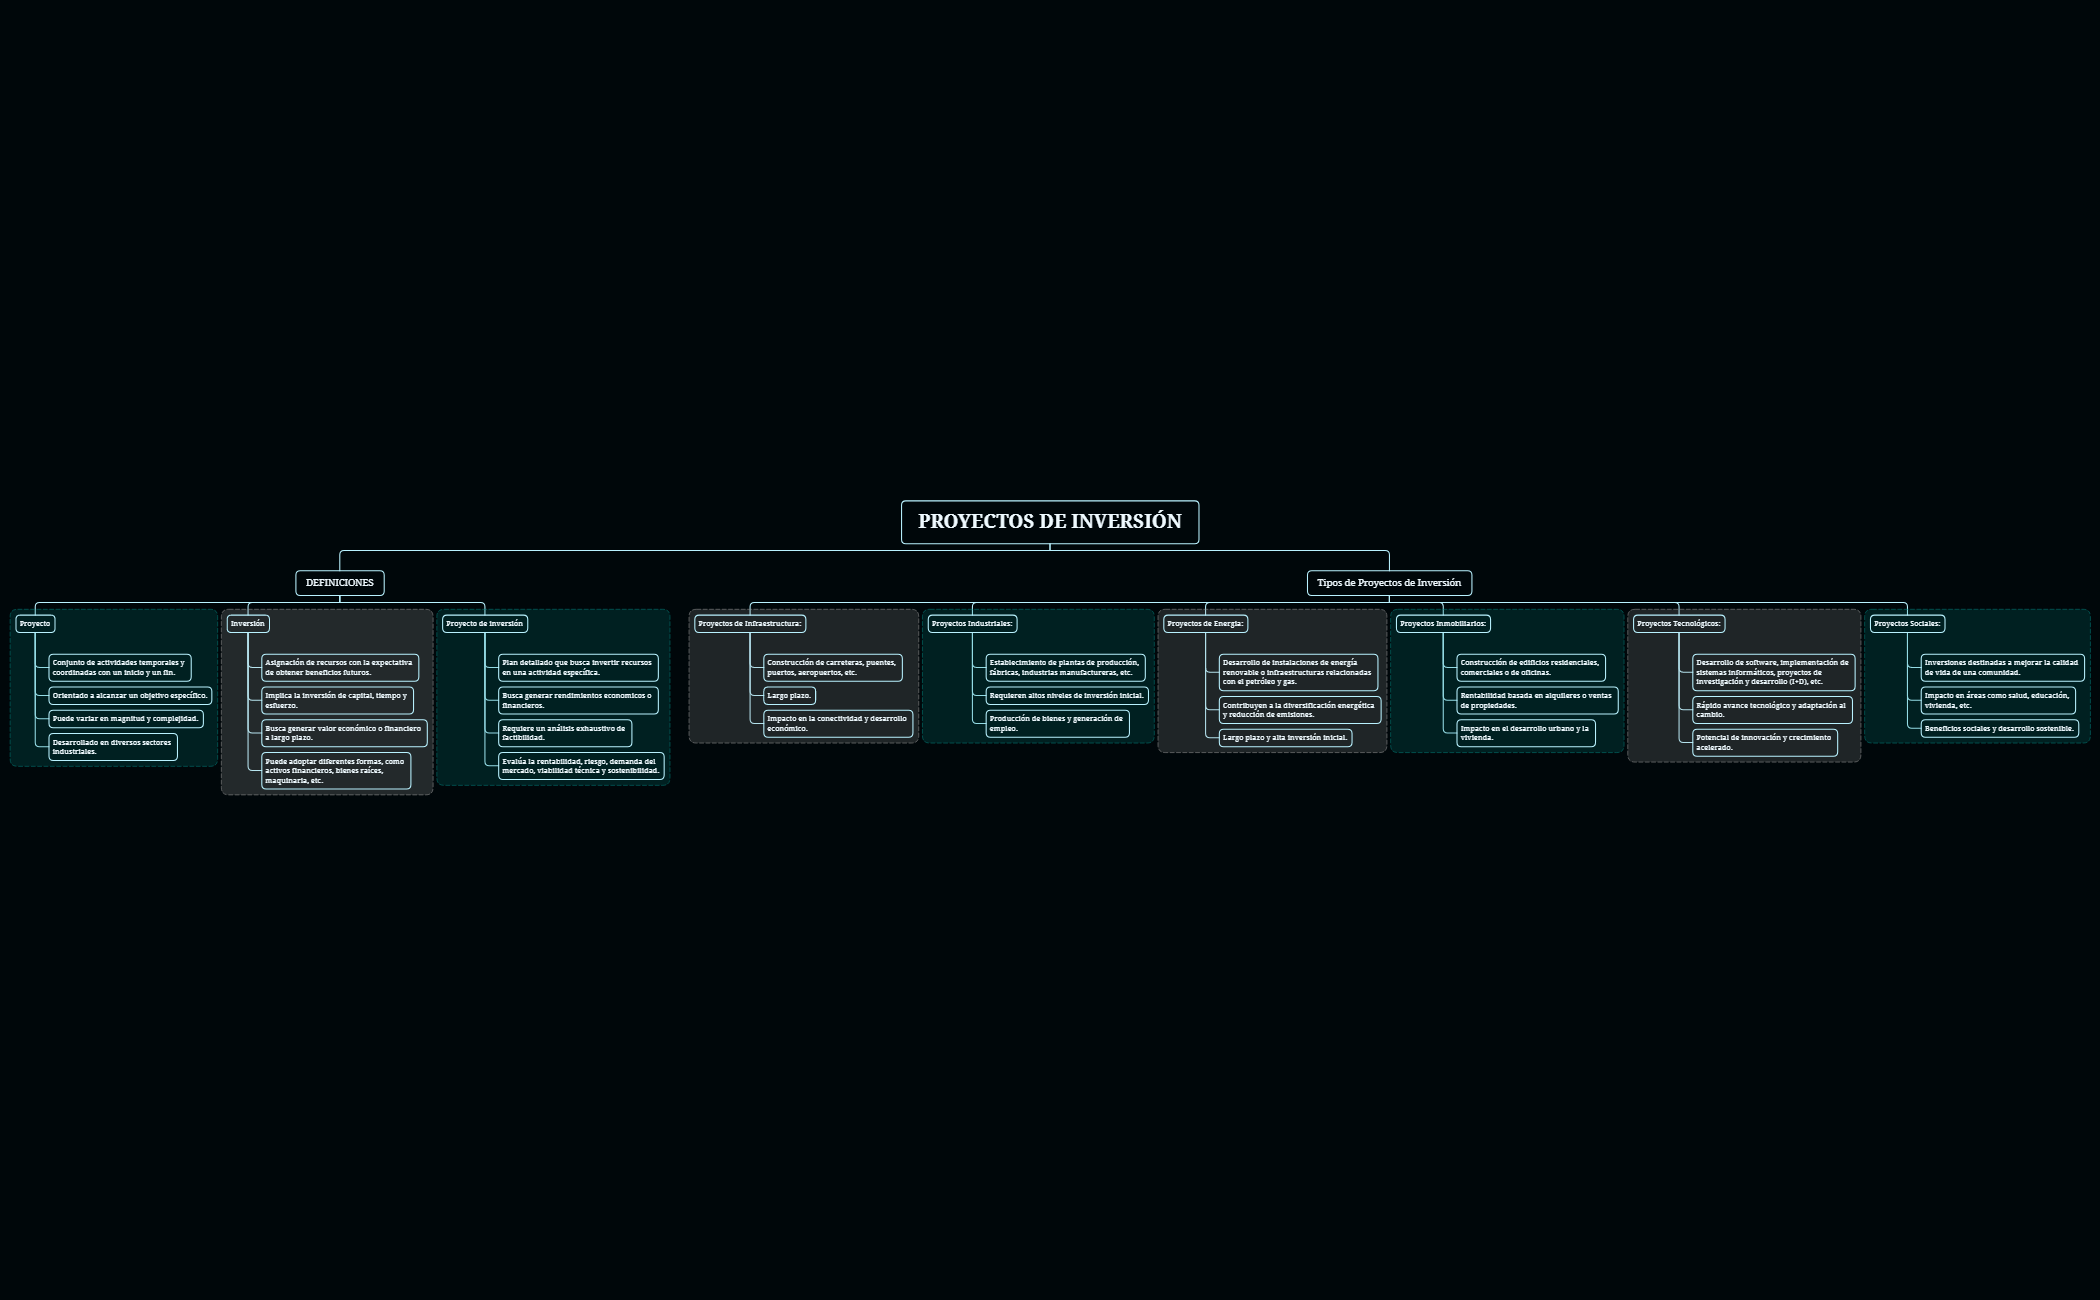The height and width of the screenshot is (1300, 2100).
Task: Select 'Requieren altos niveles de inversión inicial' node
Action: pyautogui.click(x=1066, y=696)
